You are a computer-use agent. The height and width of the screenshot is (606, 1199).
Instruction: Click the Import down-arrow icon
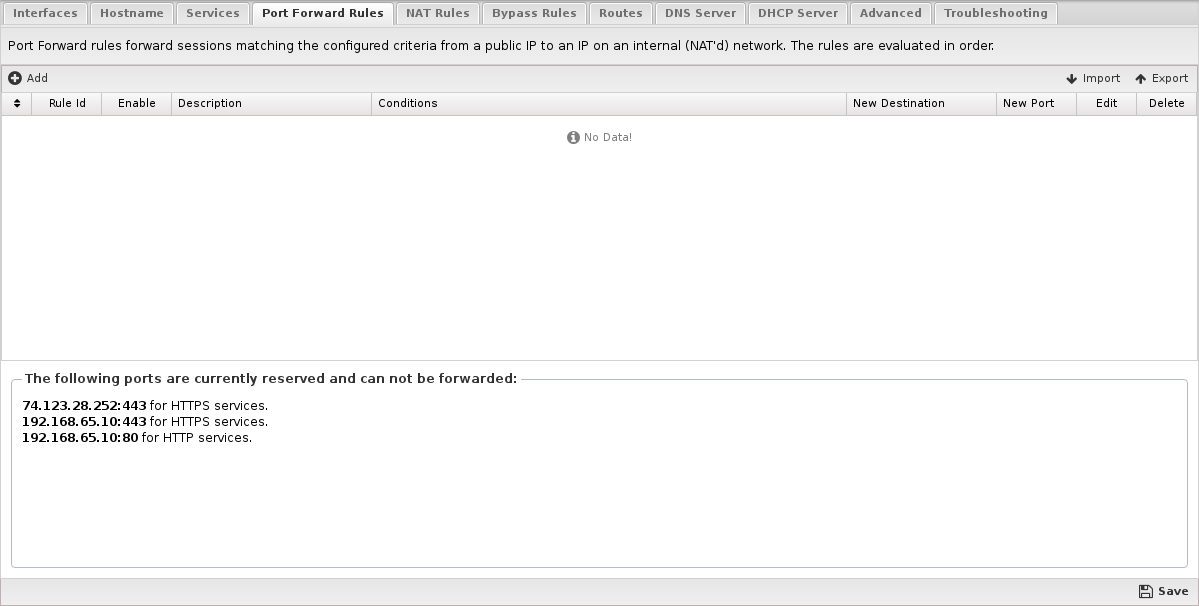[1071, 79]
